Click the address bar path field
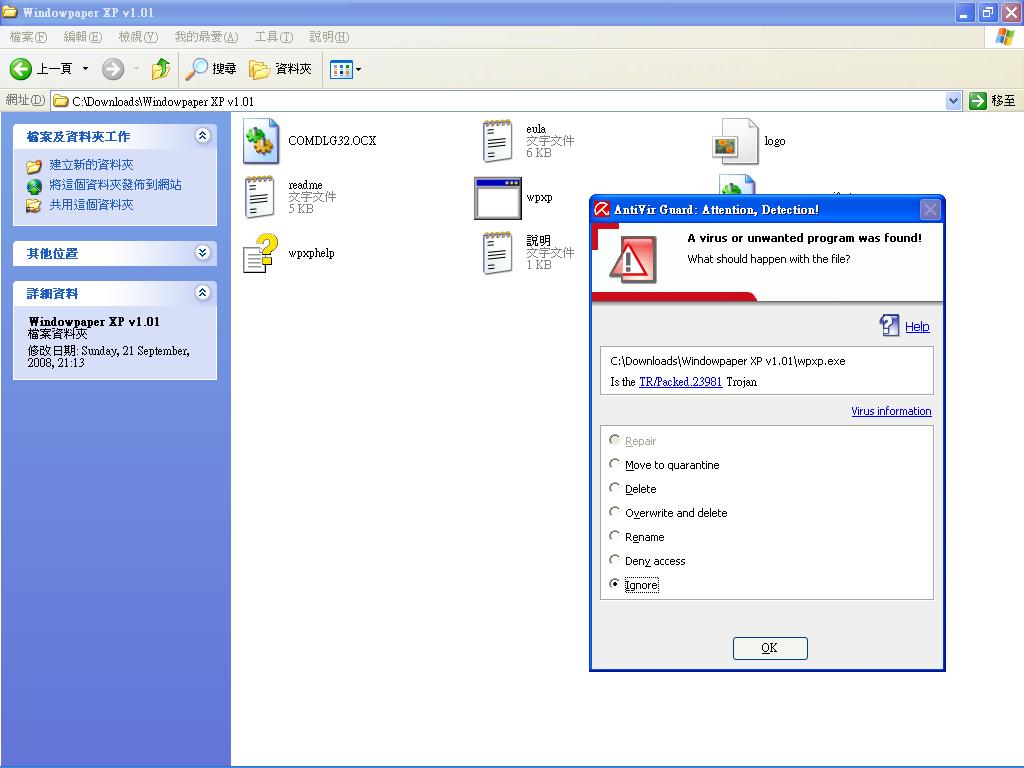 coord(500,101)
